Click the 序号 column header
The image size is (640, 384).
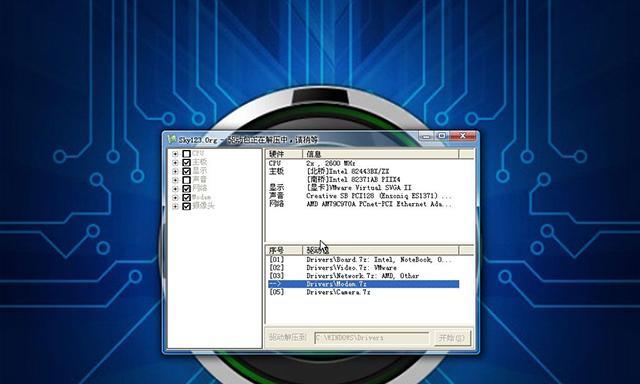click(284, 250)
